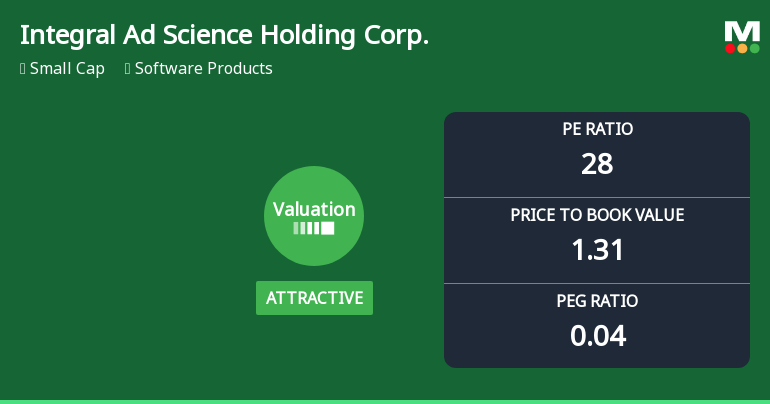Click the ATTRACTIVE badge
The height and width of the screenshot is (404, 770).
314,298
